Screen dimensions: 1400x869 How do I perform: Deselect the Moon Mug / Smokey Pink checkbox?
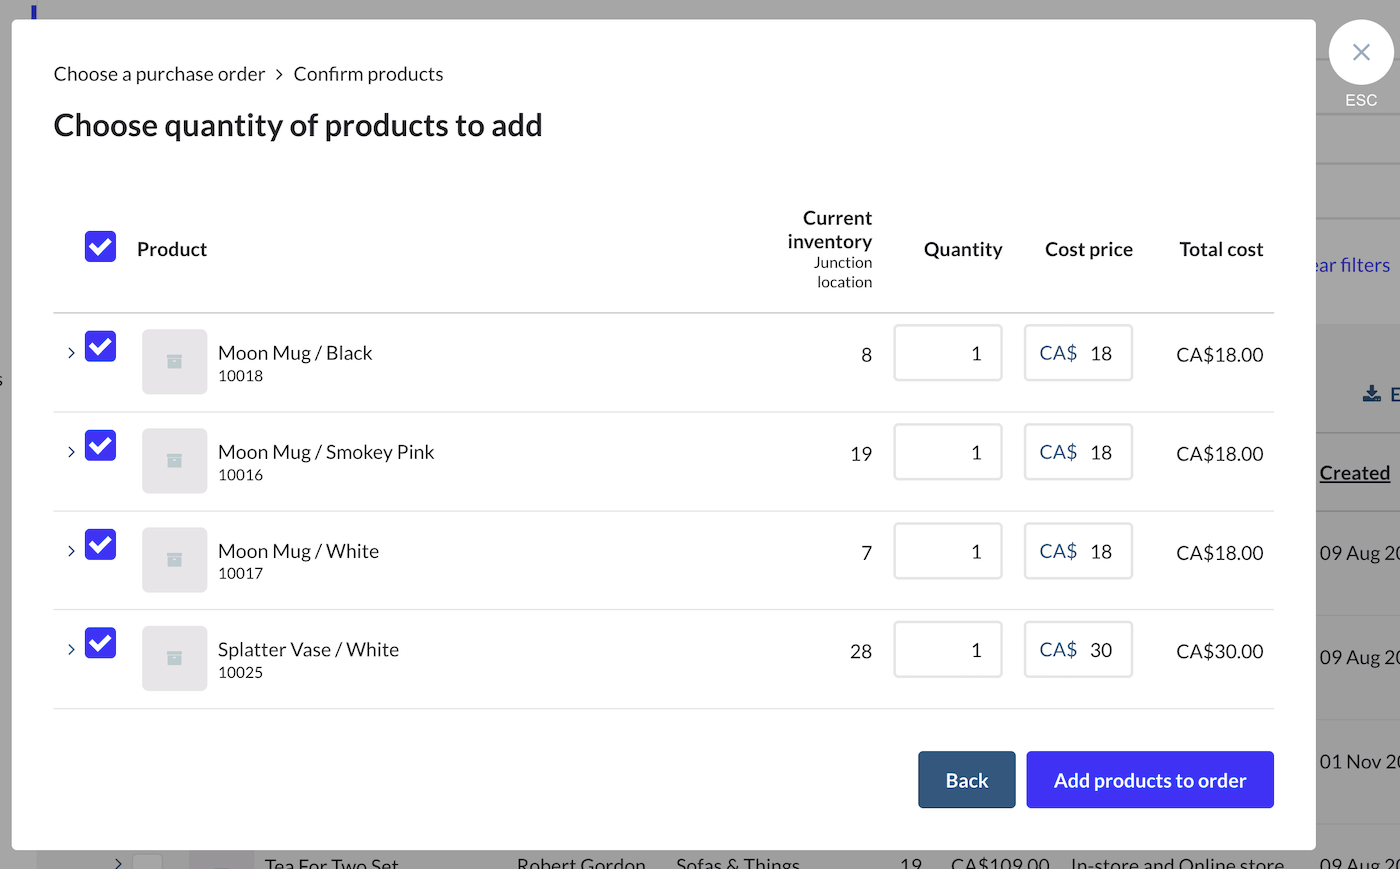pyautogui.click(x=100, y=446)
